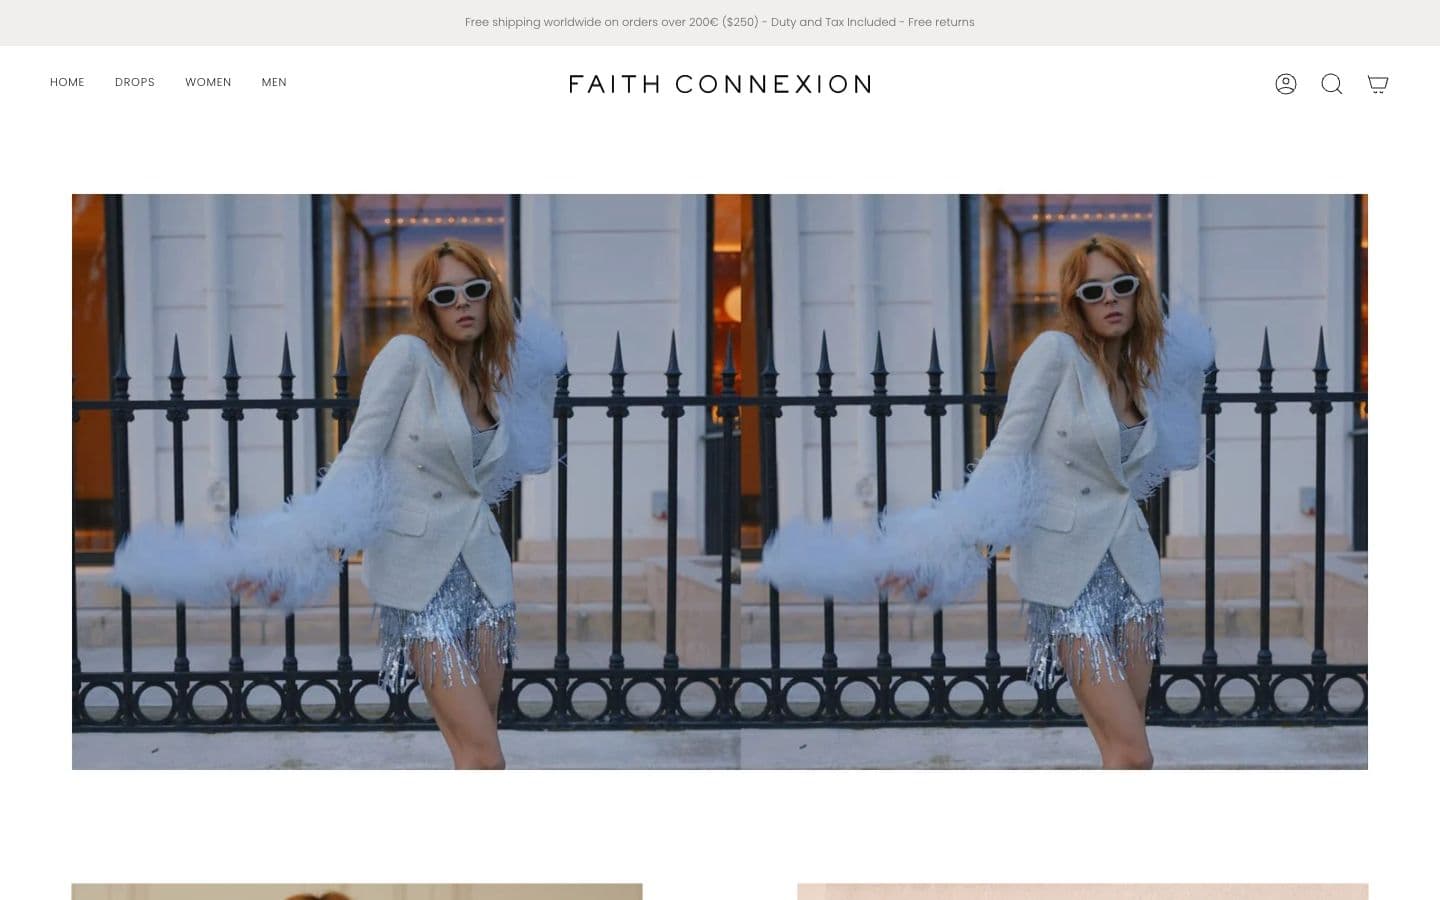Viewport: 1440px width, 900px height.
Task: Open the account profile icon
Action: tap(1286, 84)
